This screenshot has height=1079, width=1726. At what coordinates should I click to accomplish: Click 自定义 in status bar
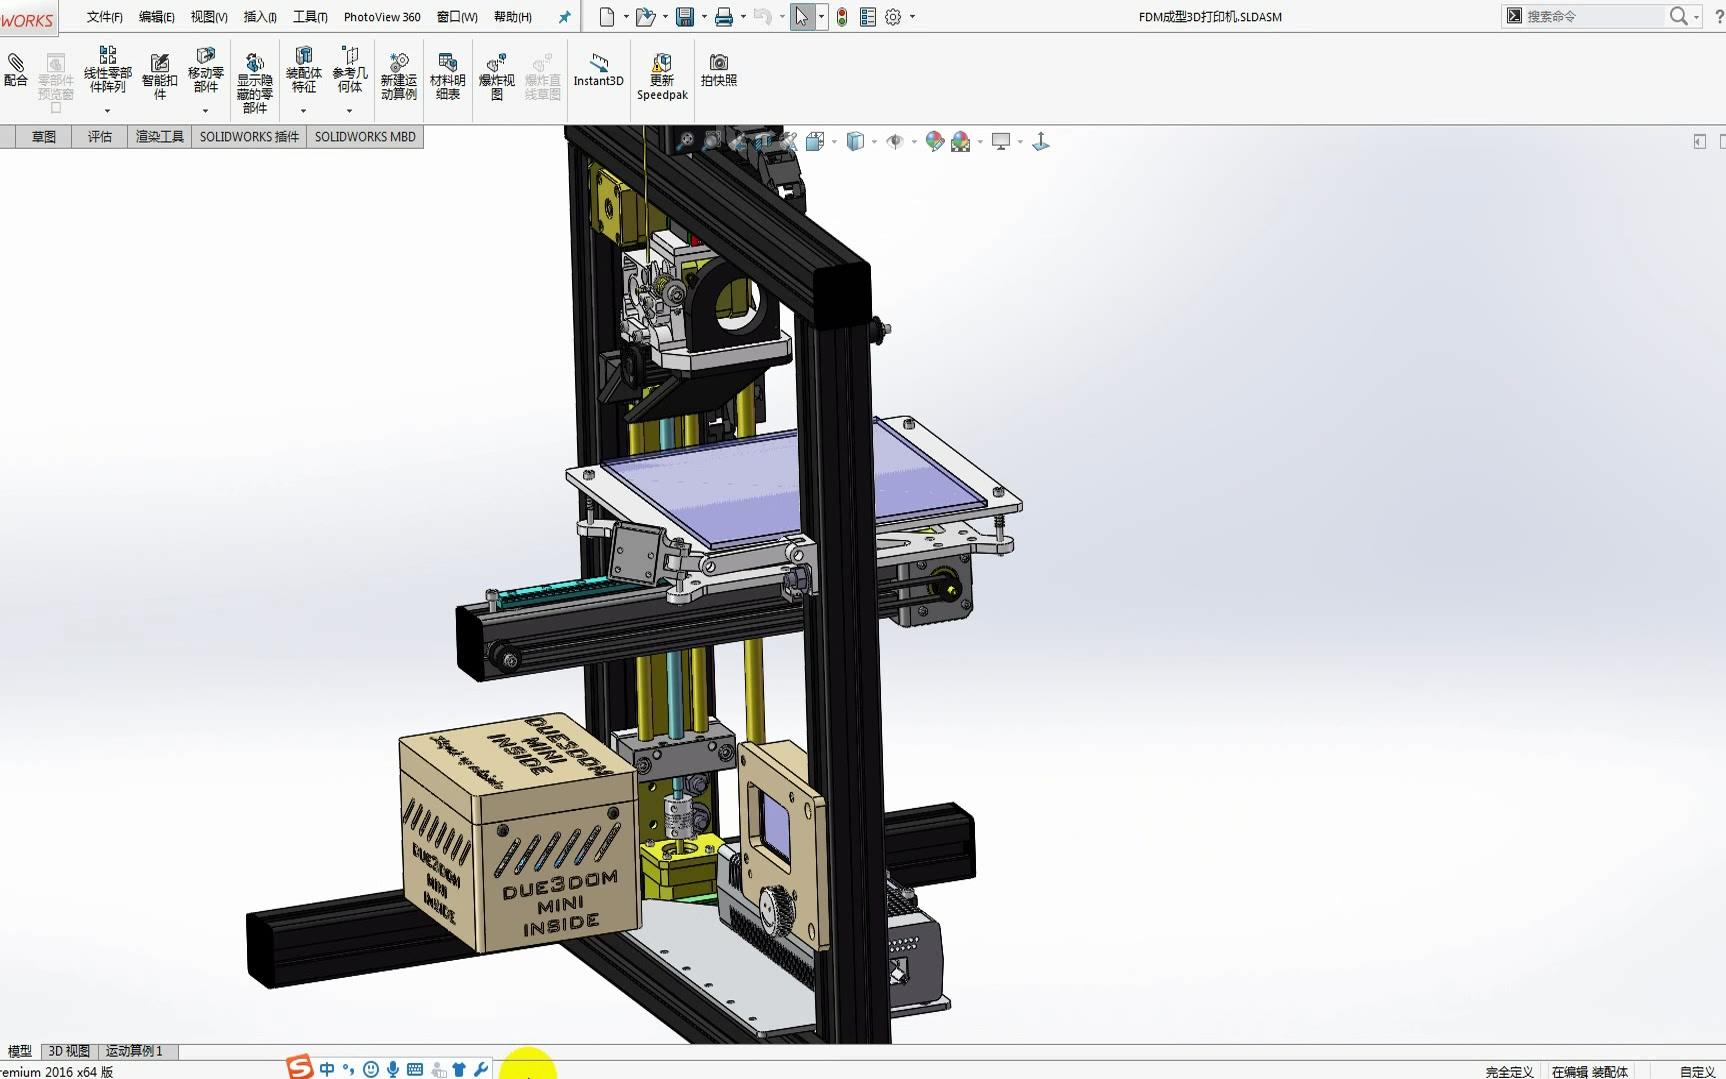point(1697,1071)
